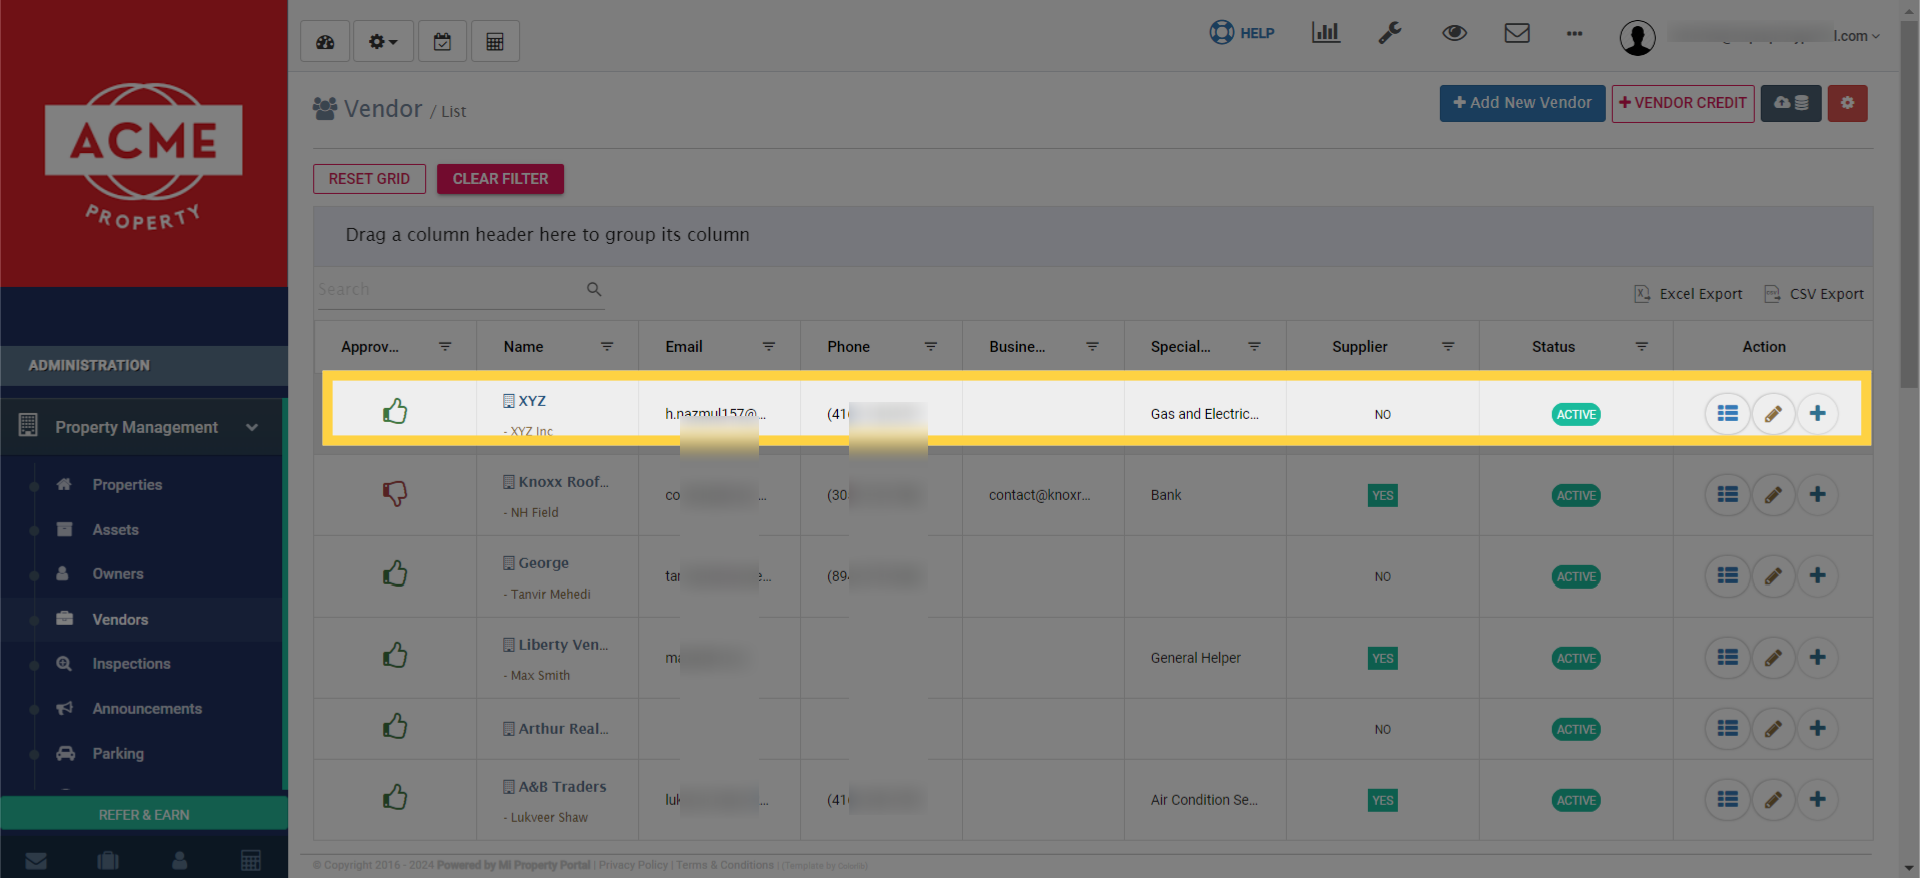The image size is (1920, 878).
Task: Open the calculator icon in top toolbar
Action: (x=495, y=42)
